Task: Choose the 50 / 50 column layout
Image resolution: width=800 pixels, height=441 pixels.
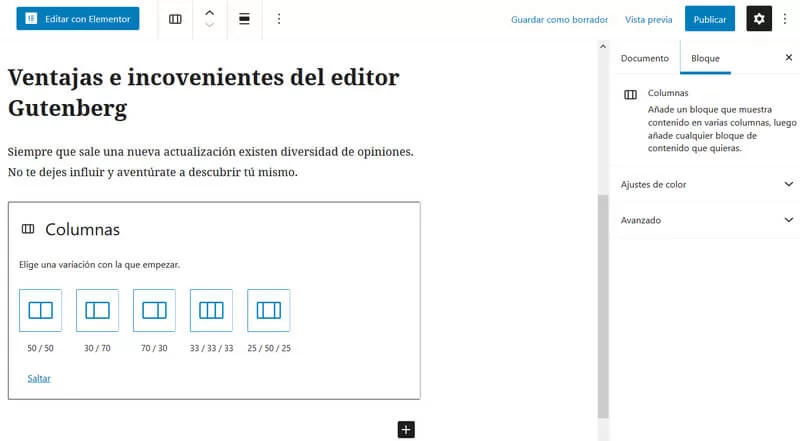Action: click(x=40, y=310)
